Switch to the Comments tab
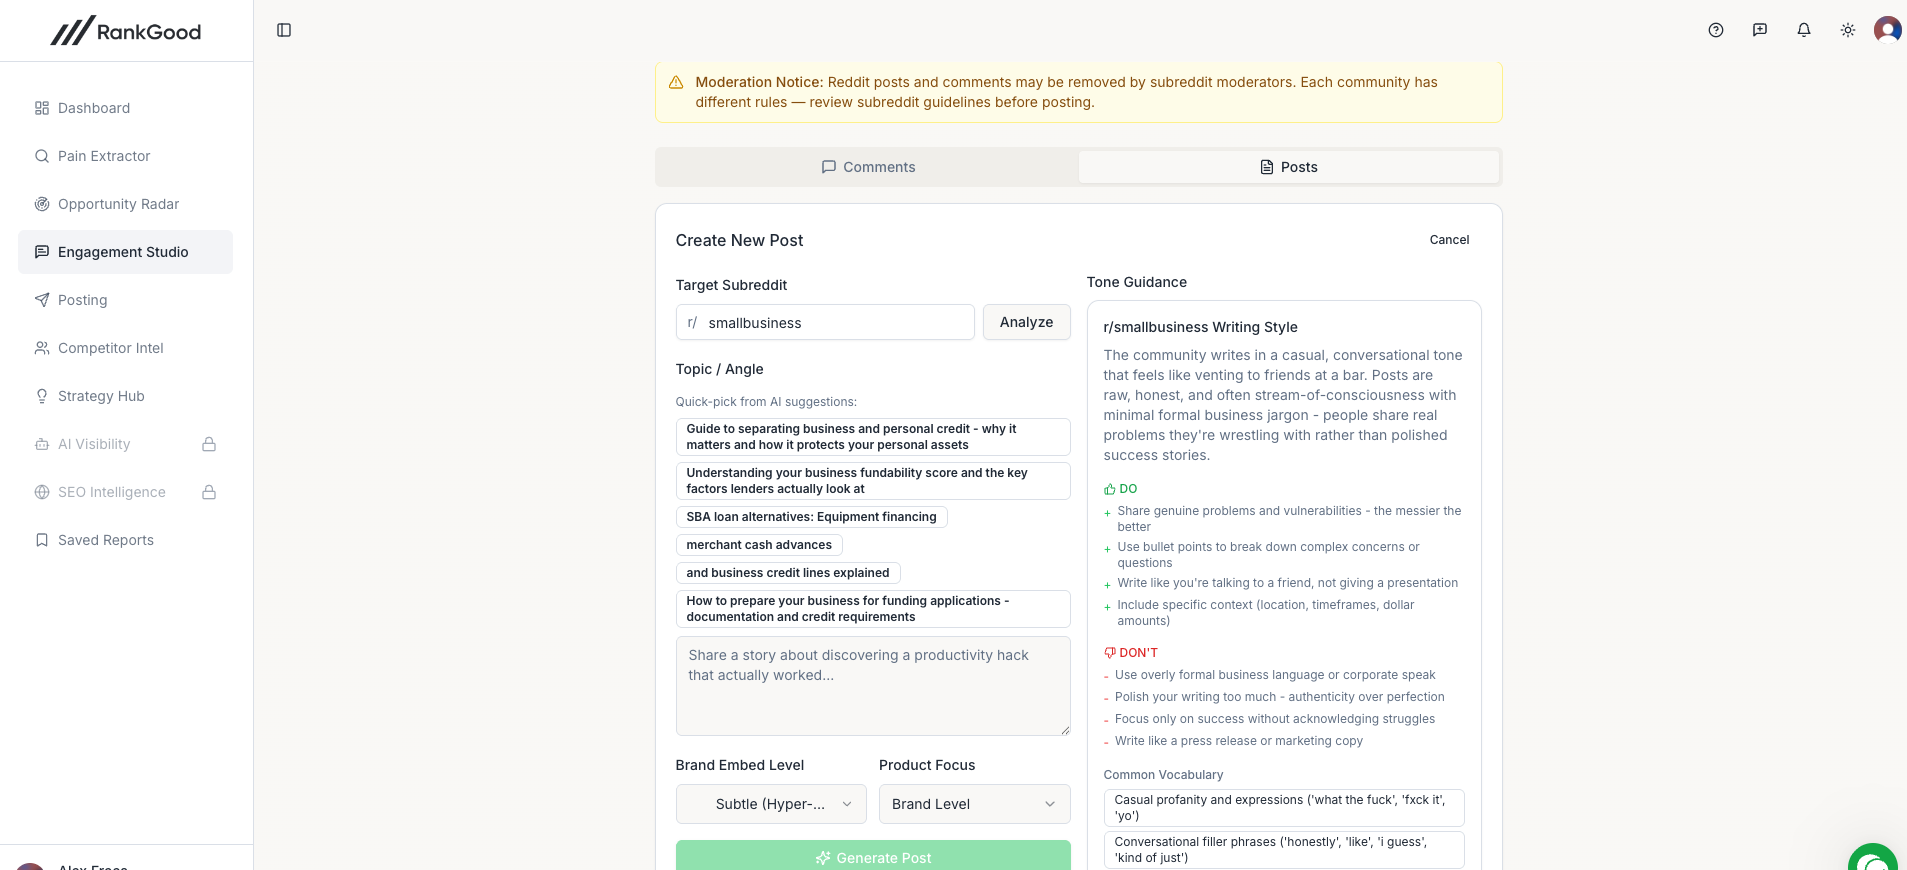This screenshot has width=1907, height=870. pos(868,167)
